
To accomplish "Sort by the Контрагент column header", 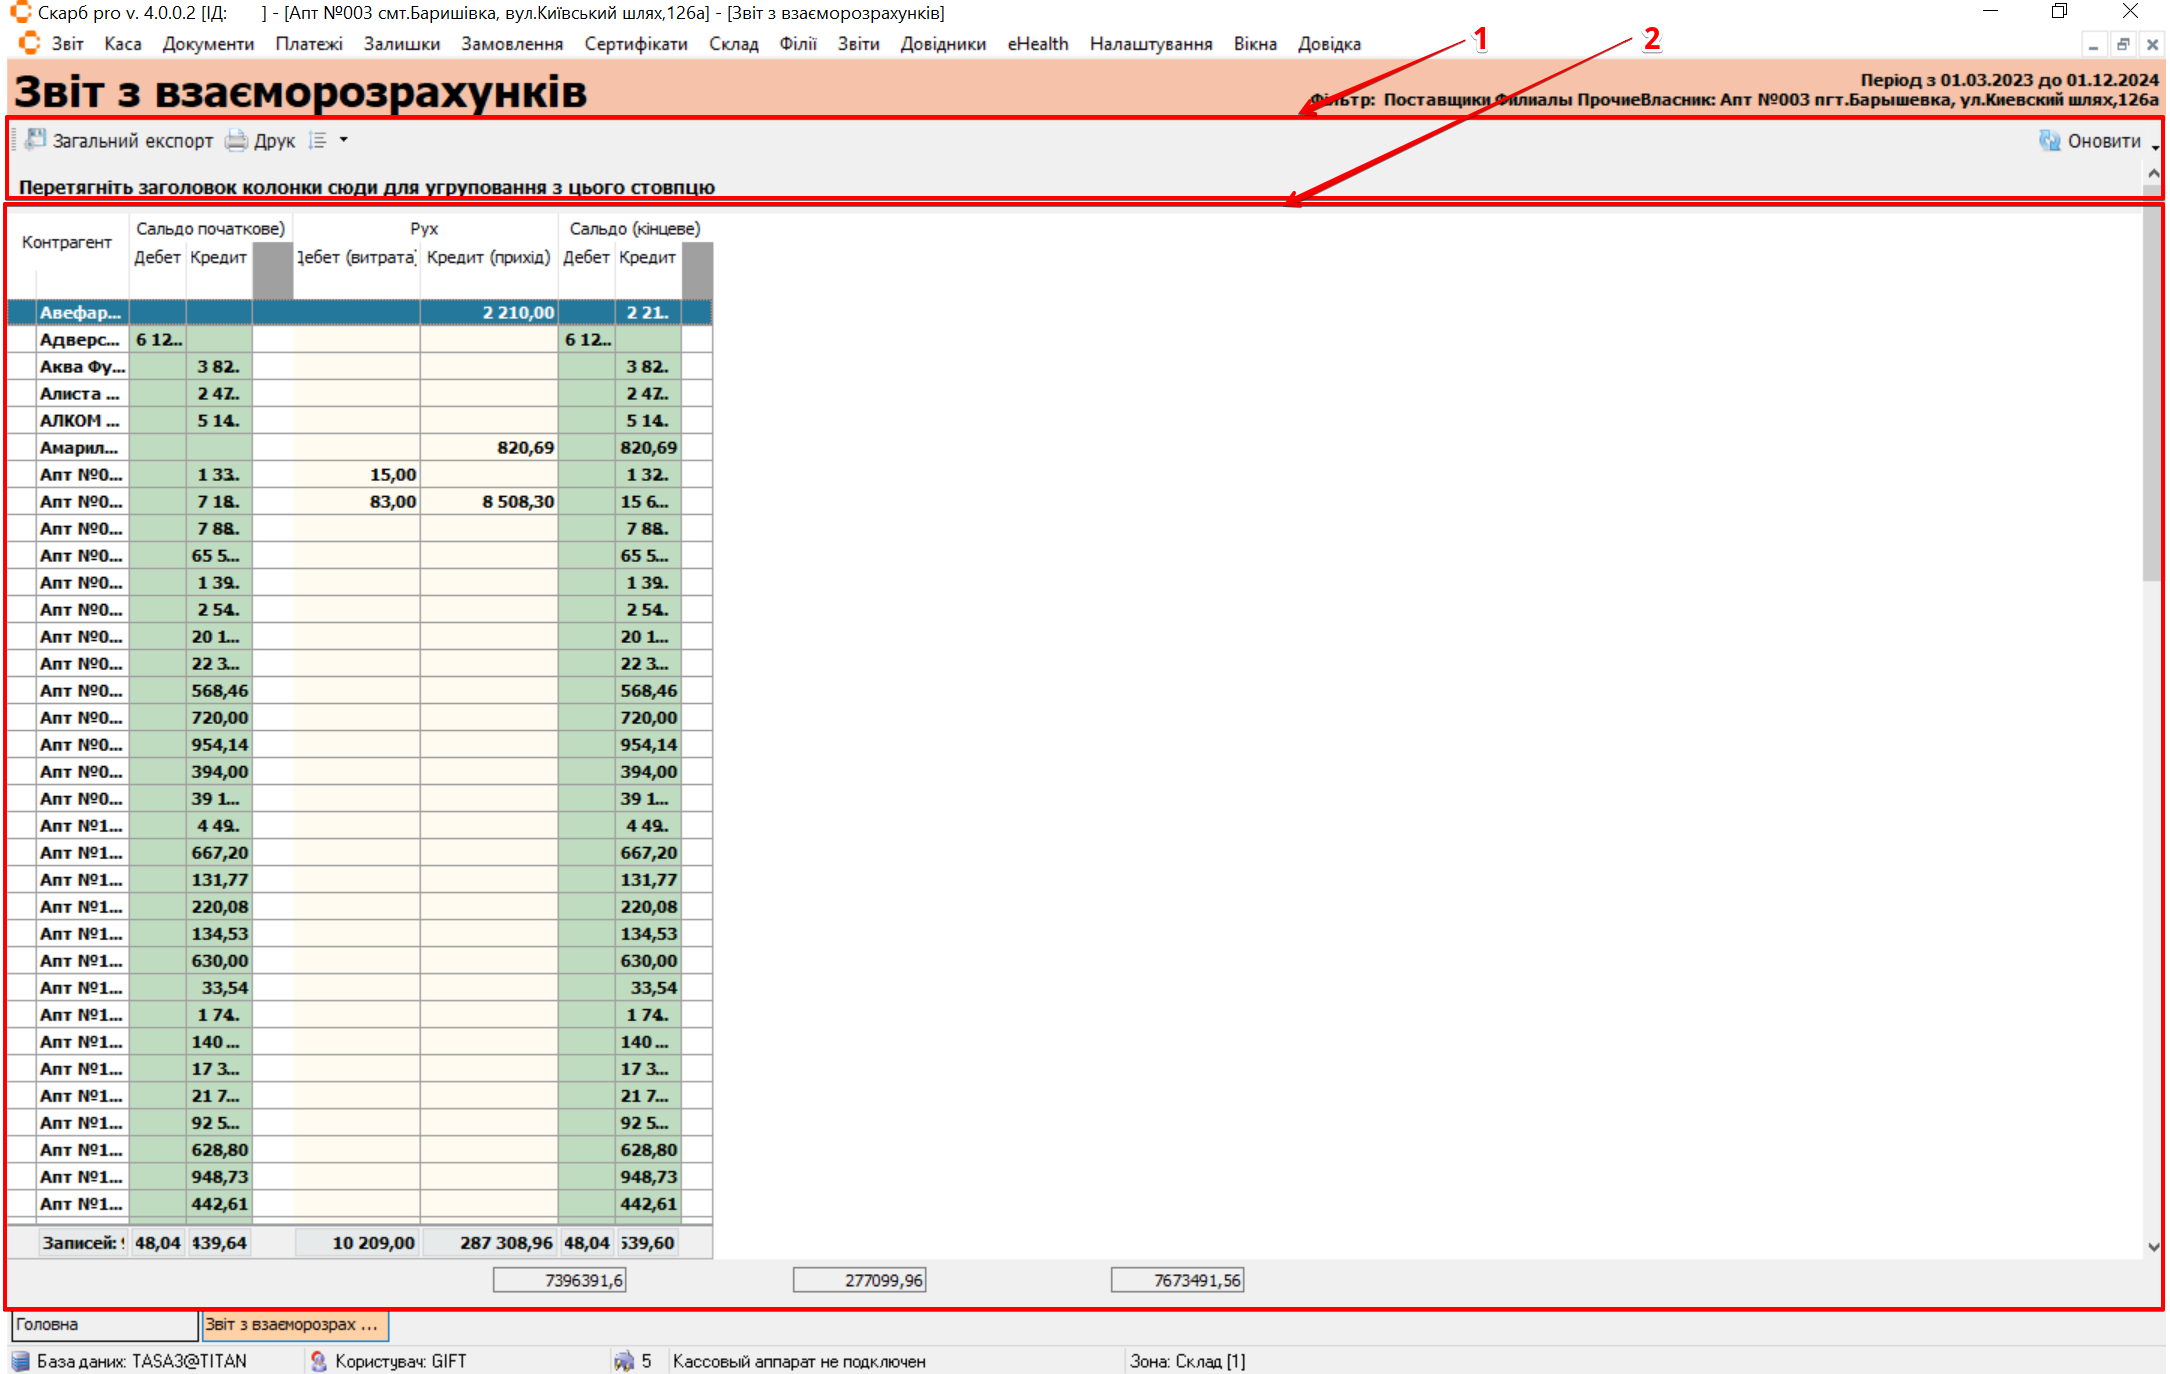I will (x=67, y=242).
